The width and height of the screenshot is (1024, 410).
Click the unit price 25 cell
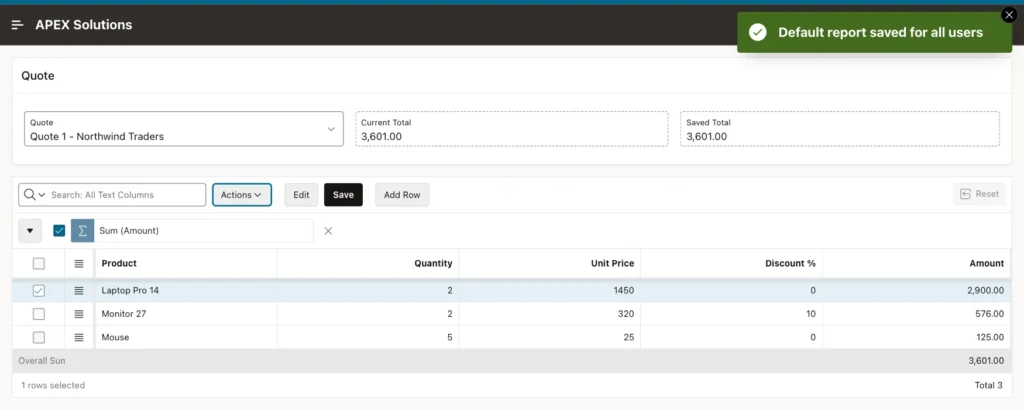[550, 338]
